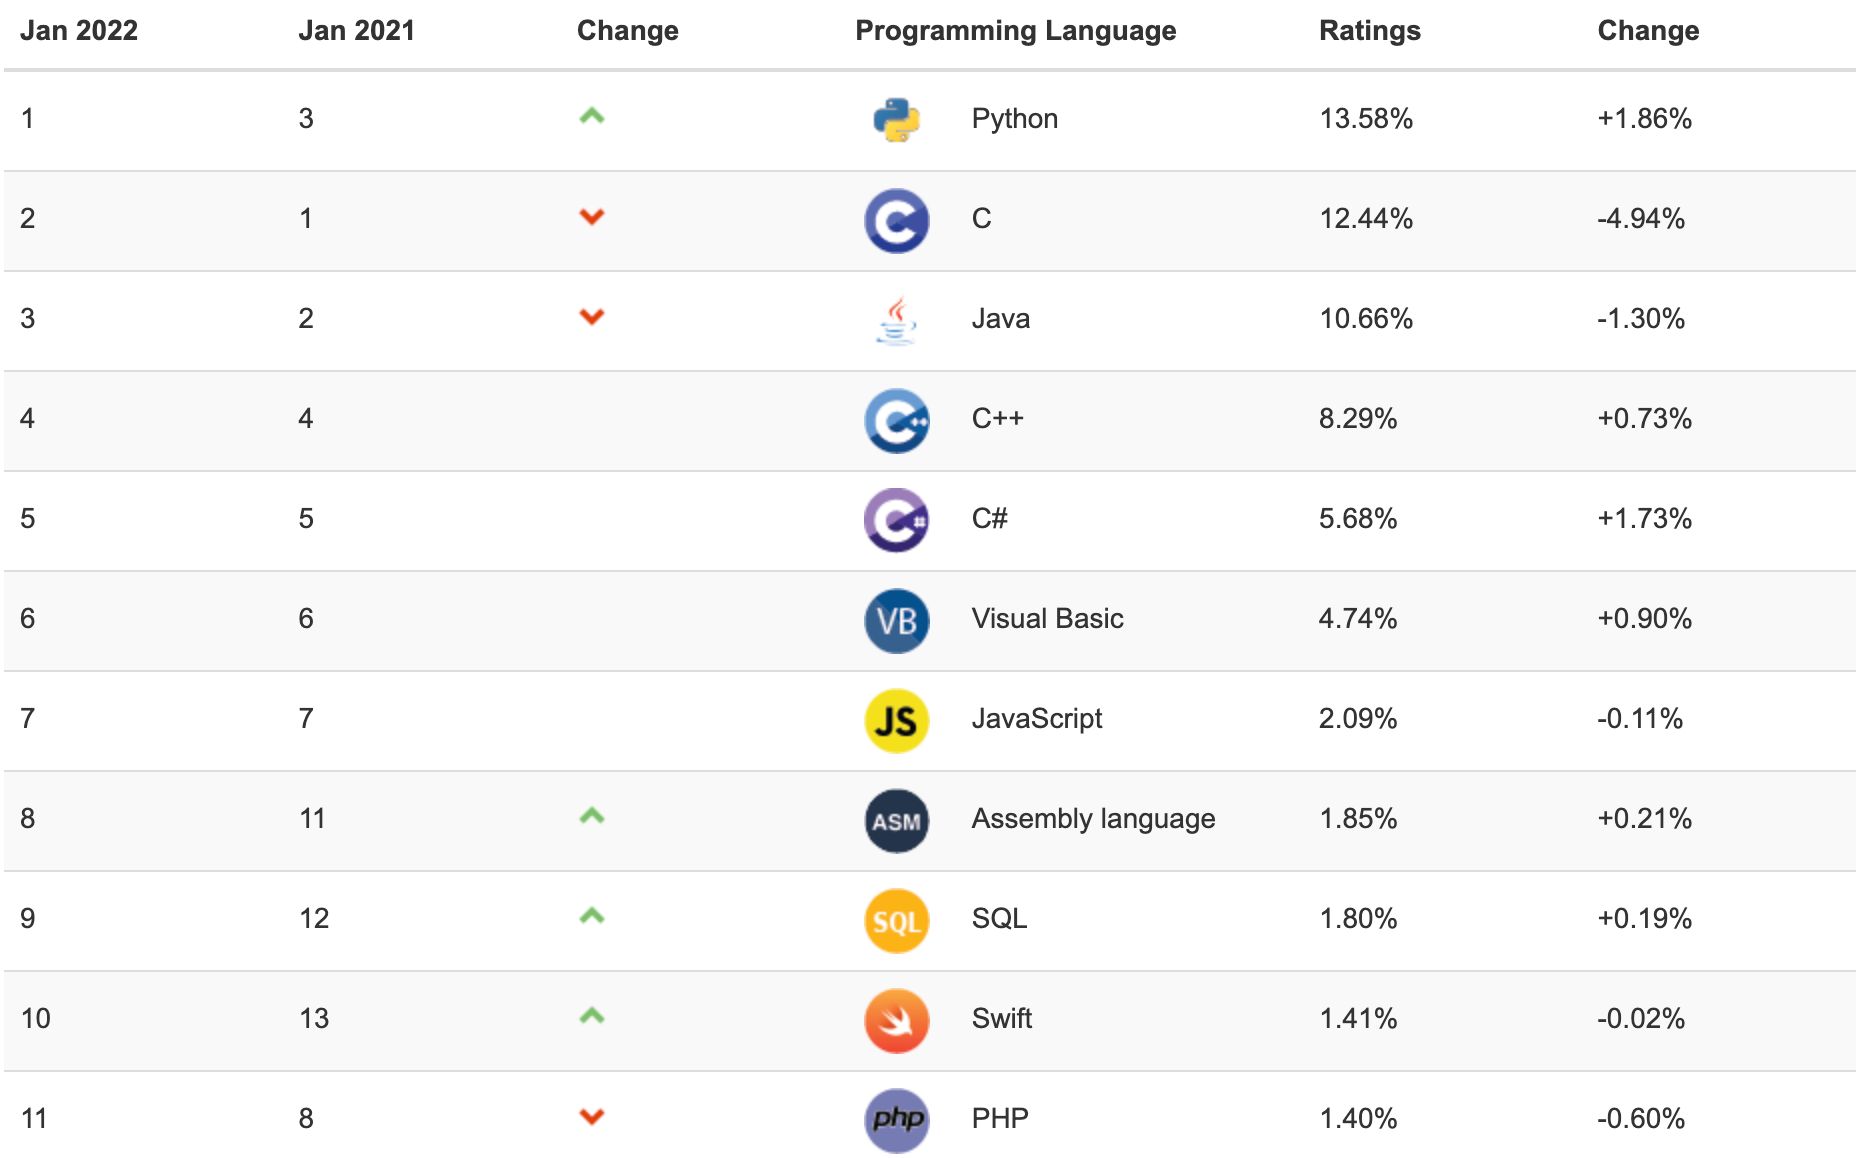The image size is (1856, 1158).
Task: Click the Swift bird icon
Action: 896,1020
